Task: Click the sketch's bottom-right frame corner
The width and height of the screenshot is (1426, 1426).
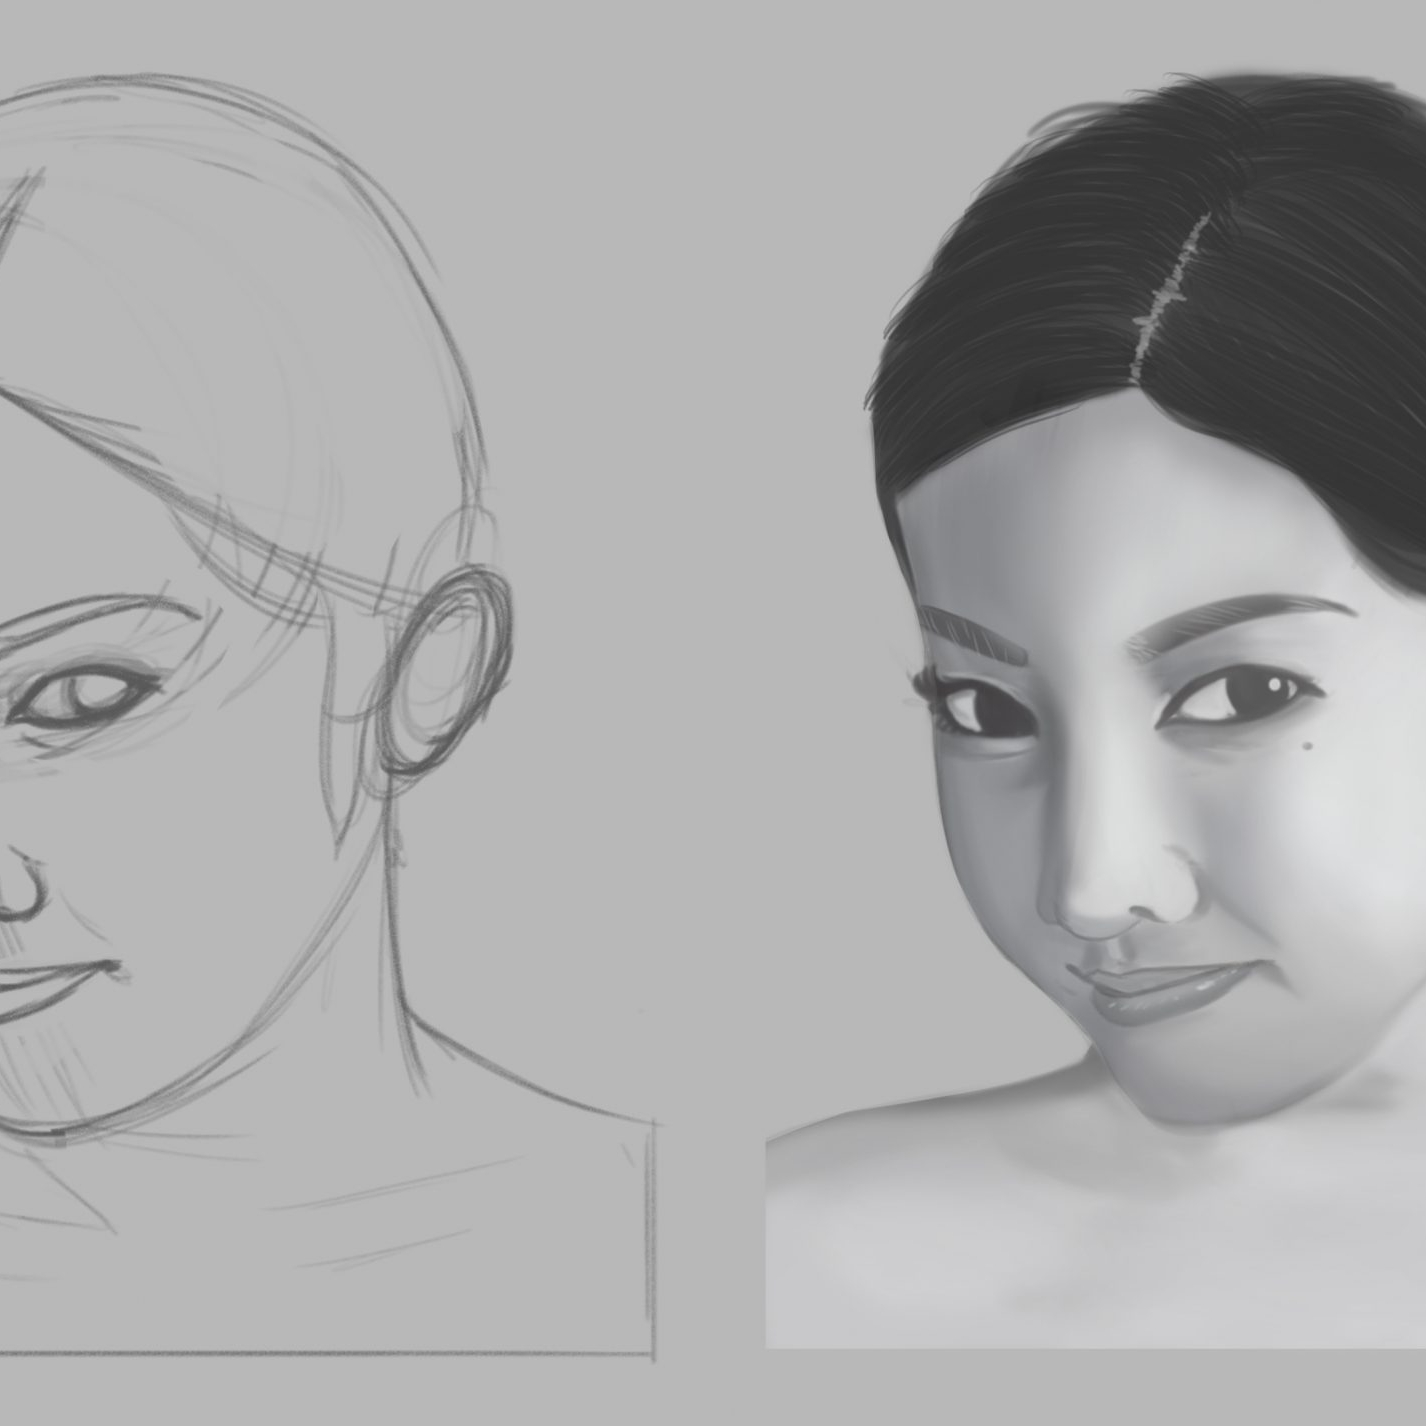Action: click(652, 1355)
